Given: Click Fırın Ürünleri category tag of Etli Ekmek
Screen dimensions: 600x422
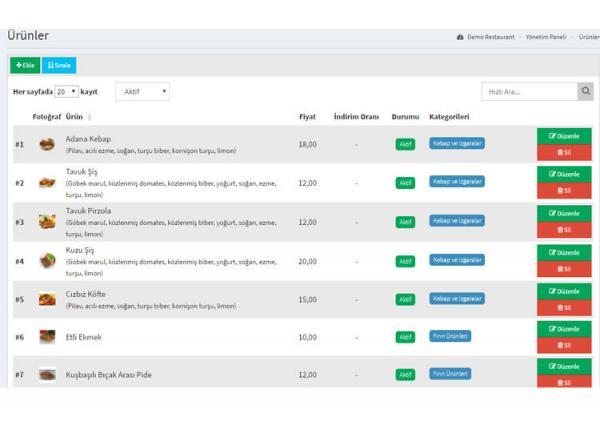Looking at the screenshot, I should (x=450, y=336).
